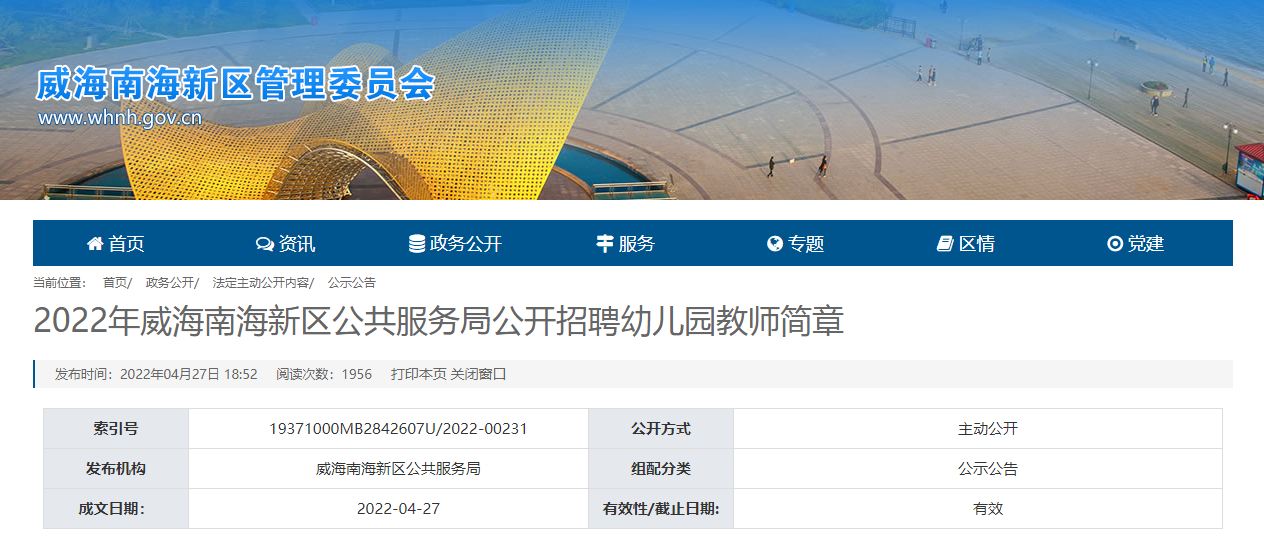Click the 威海南海新区公共服务局 table cell
The height and width of the screenshot is (538, 1264).
[x=388, y=468]
